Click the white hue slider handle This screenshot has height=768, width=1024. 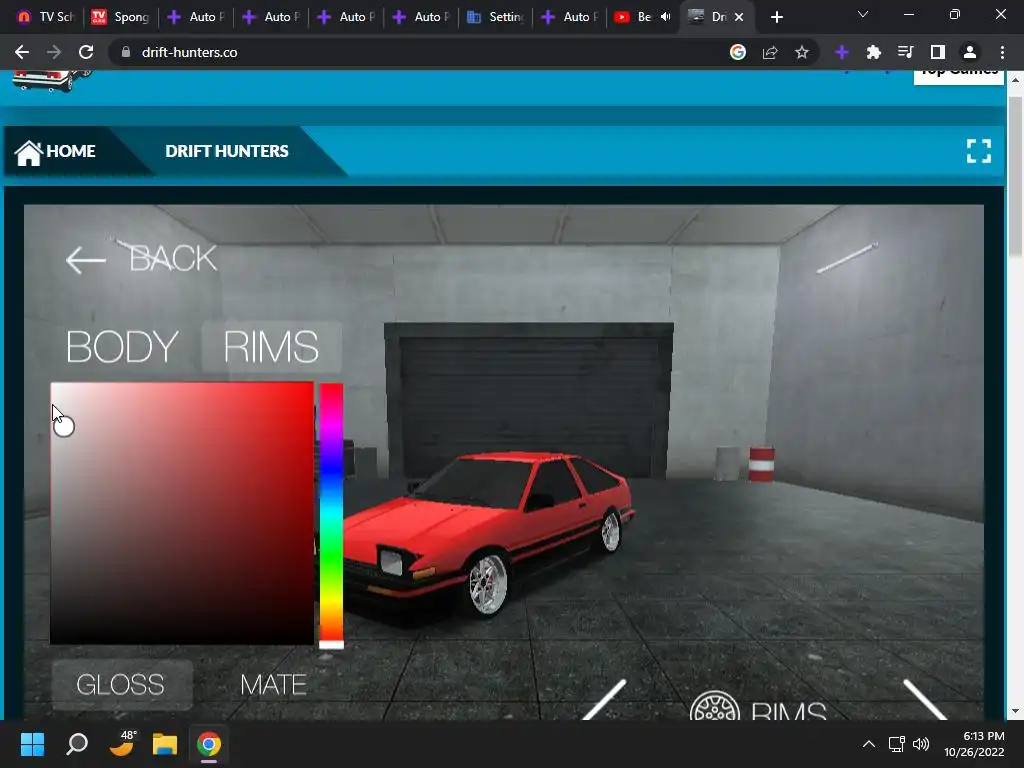(331, 645)
